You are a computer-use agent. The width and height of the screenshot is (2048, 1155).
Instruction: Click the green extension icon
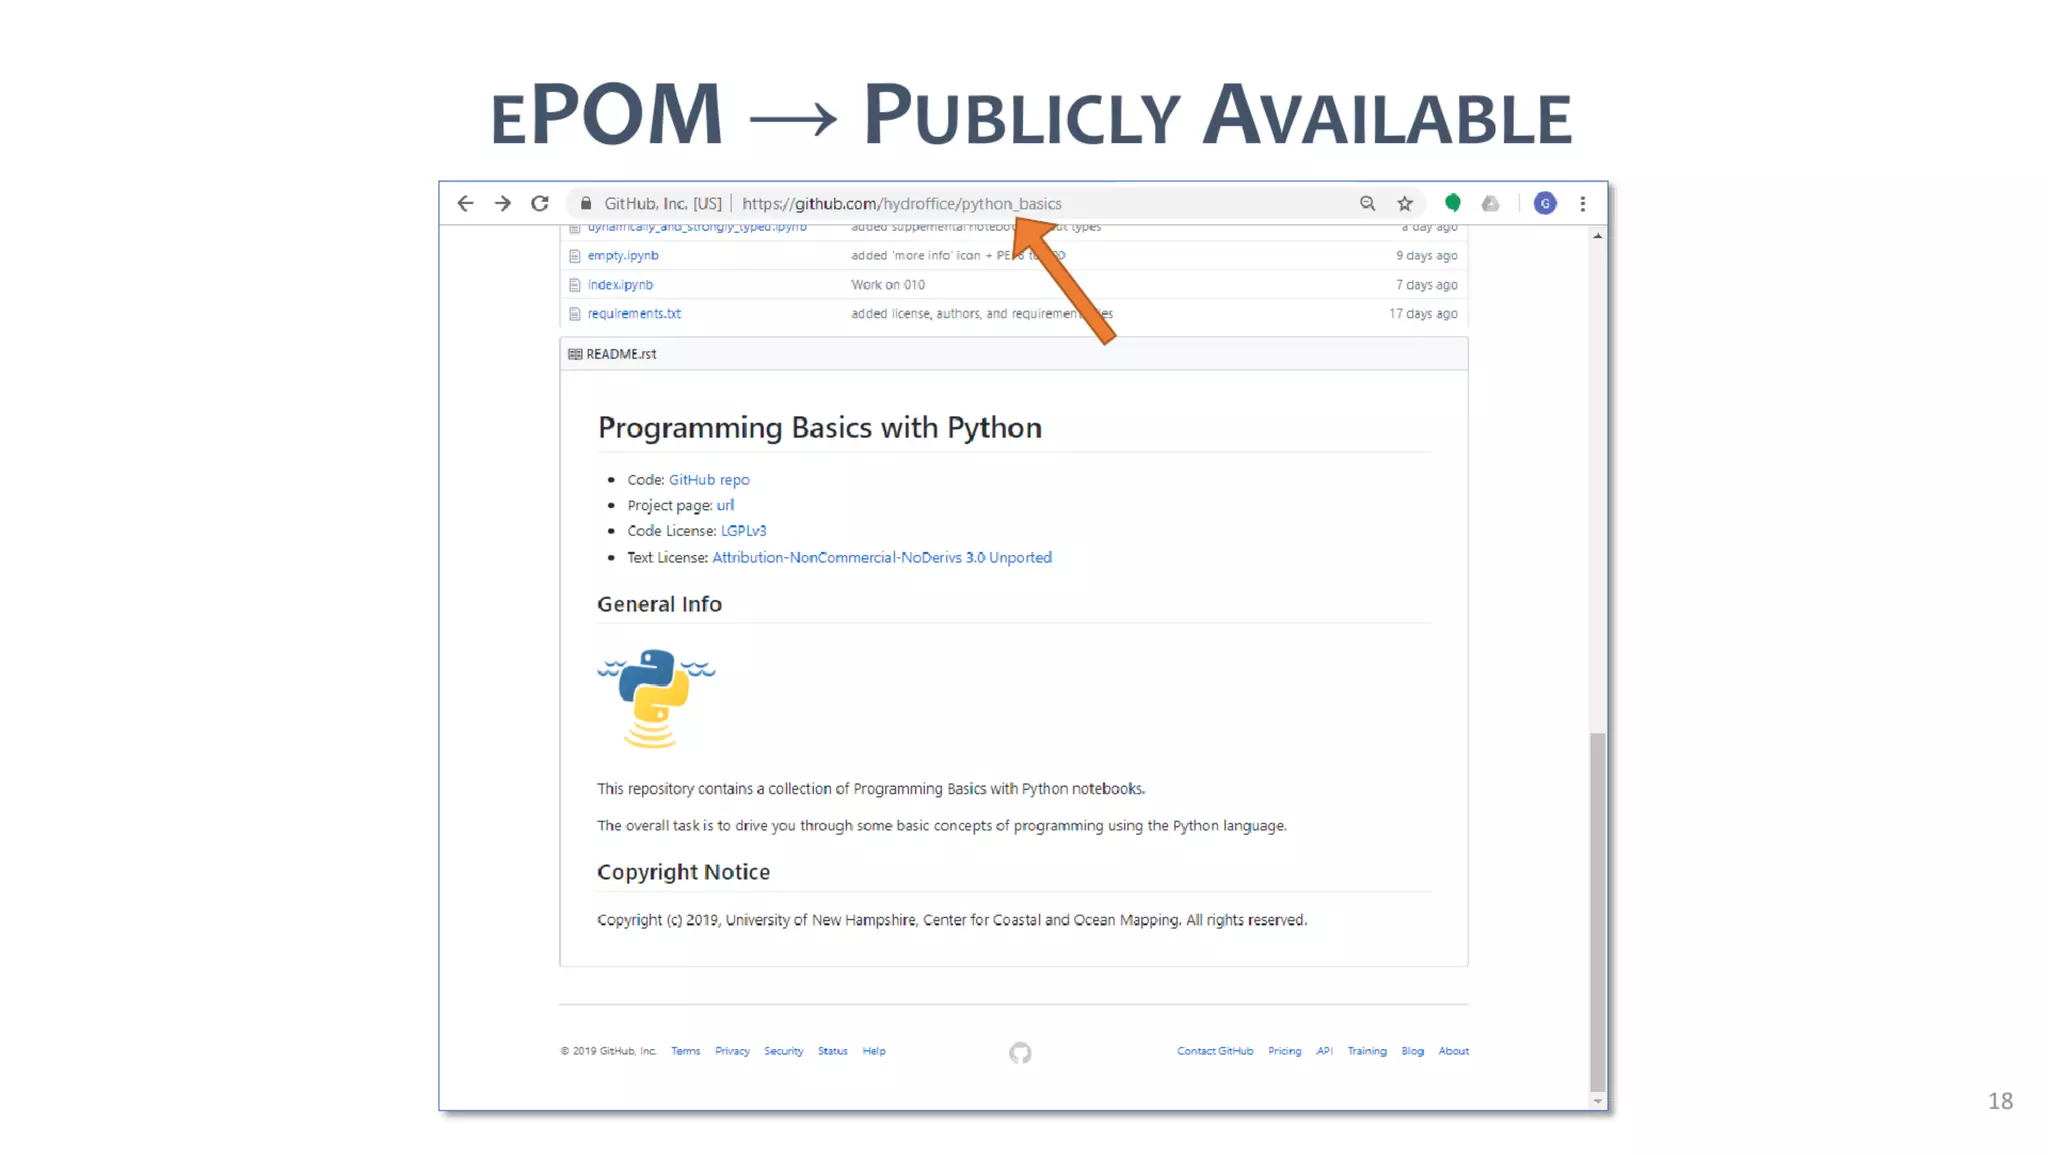coord(1452,203)
